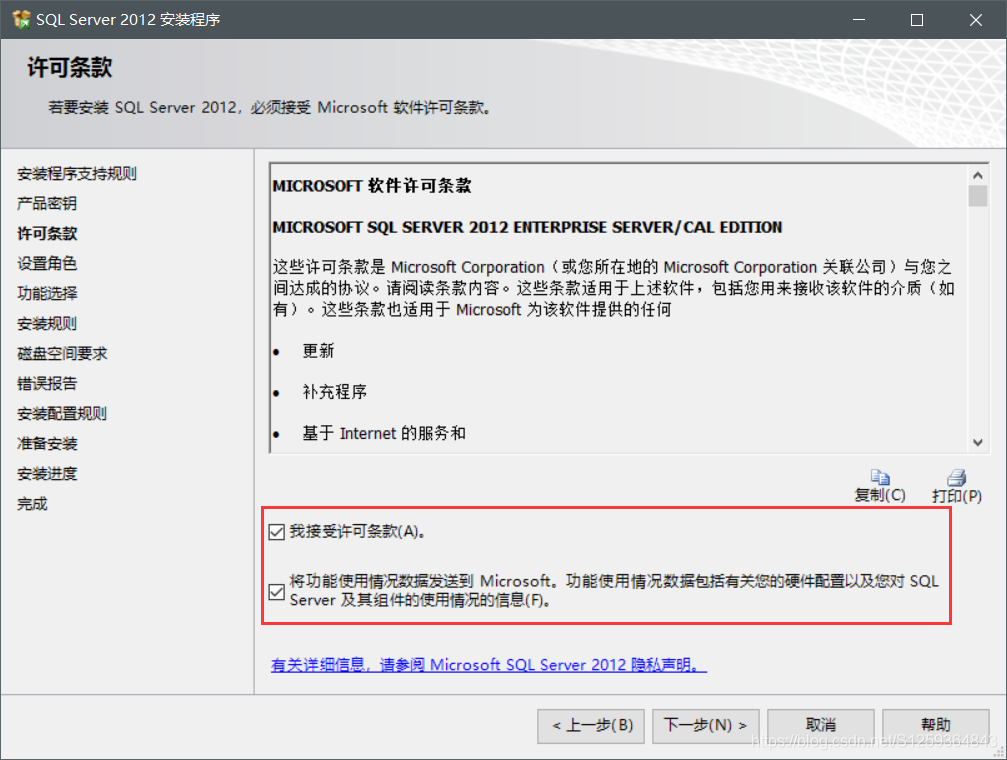Select the 设置角色 step in the sidebar
Viewport: 1007px width, 760px height.
(47, 263)
